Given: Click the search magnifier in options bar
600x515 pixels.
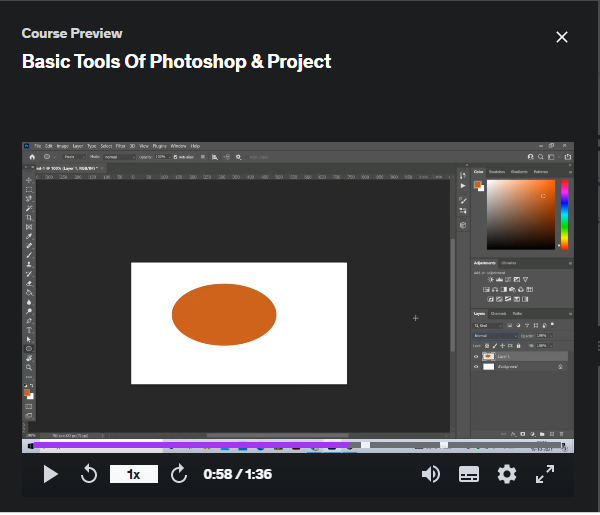Looking at the screenshot, I should [x=541, y=157].
